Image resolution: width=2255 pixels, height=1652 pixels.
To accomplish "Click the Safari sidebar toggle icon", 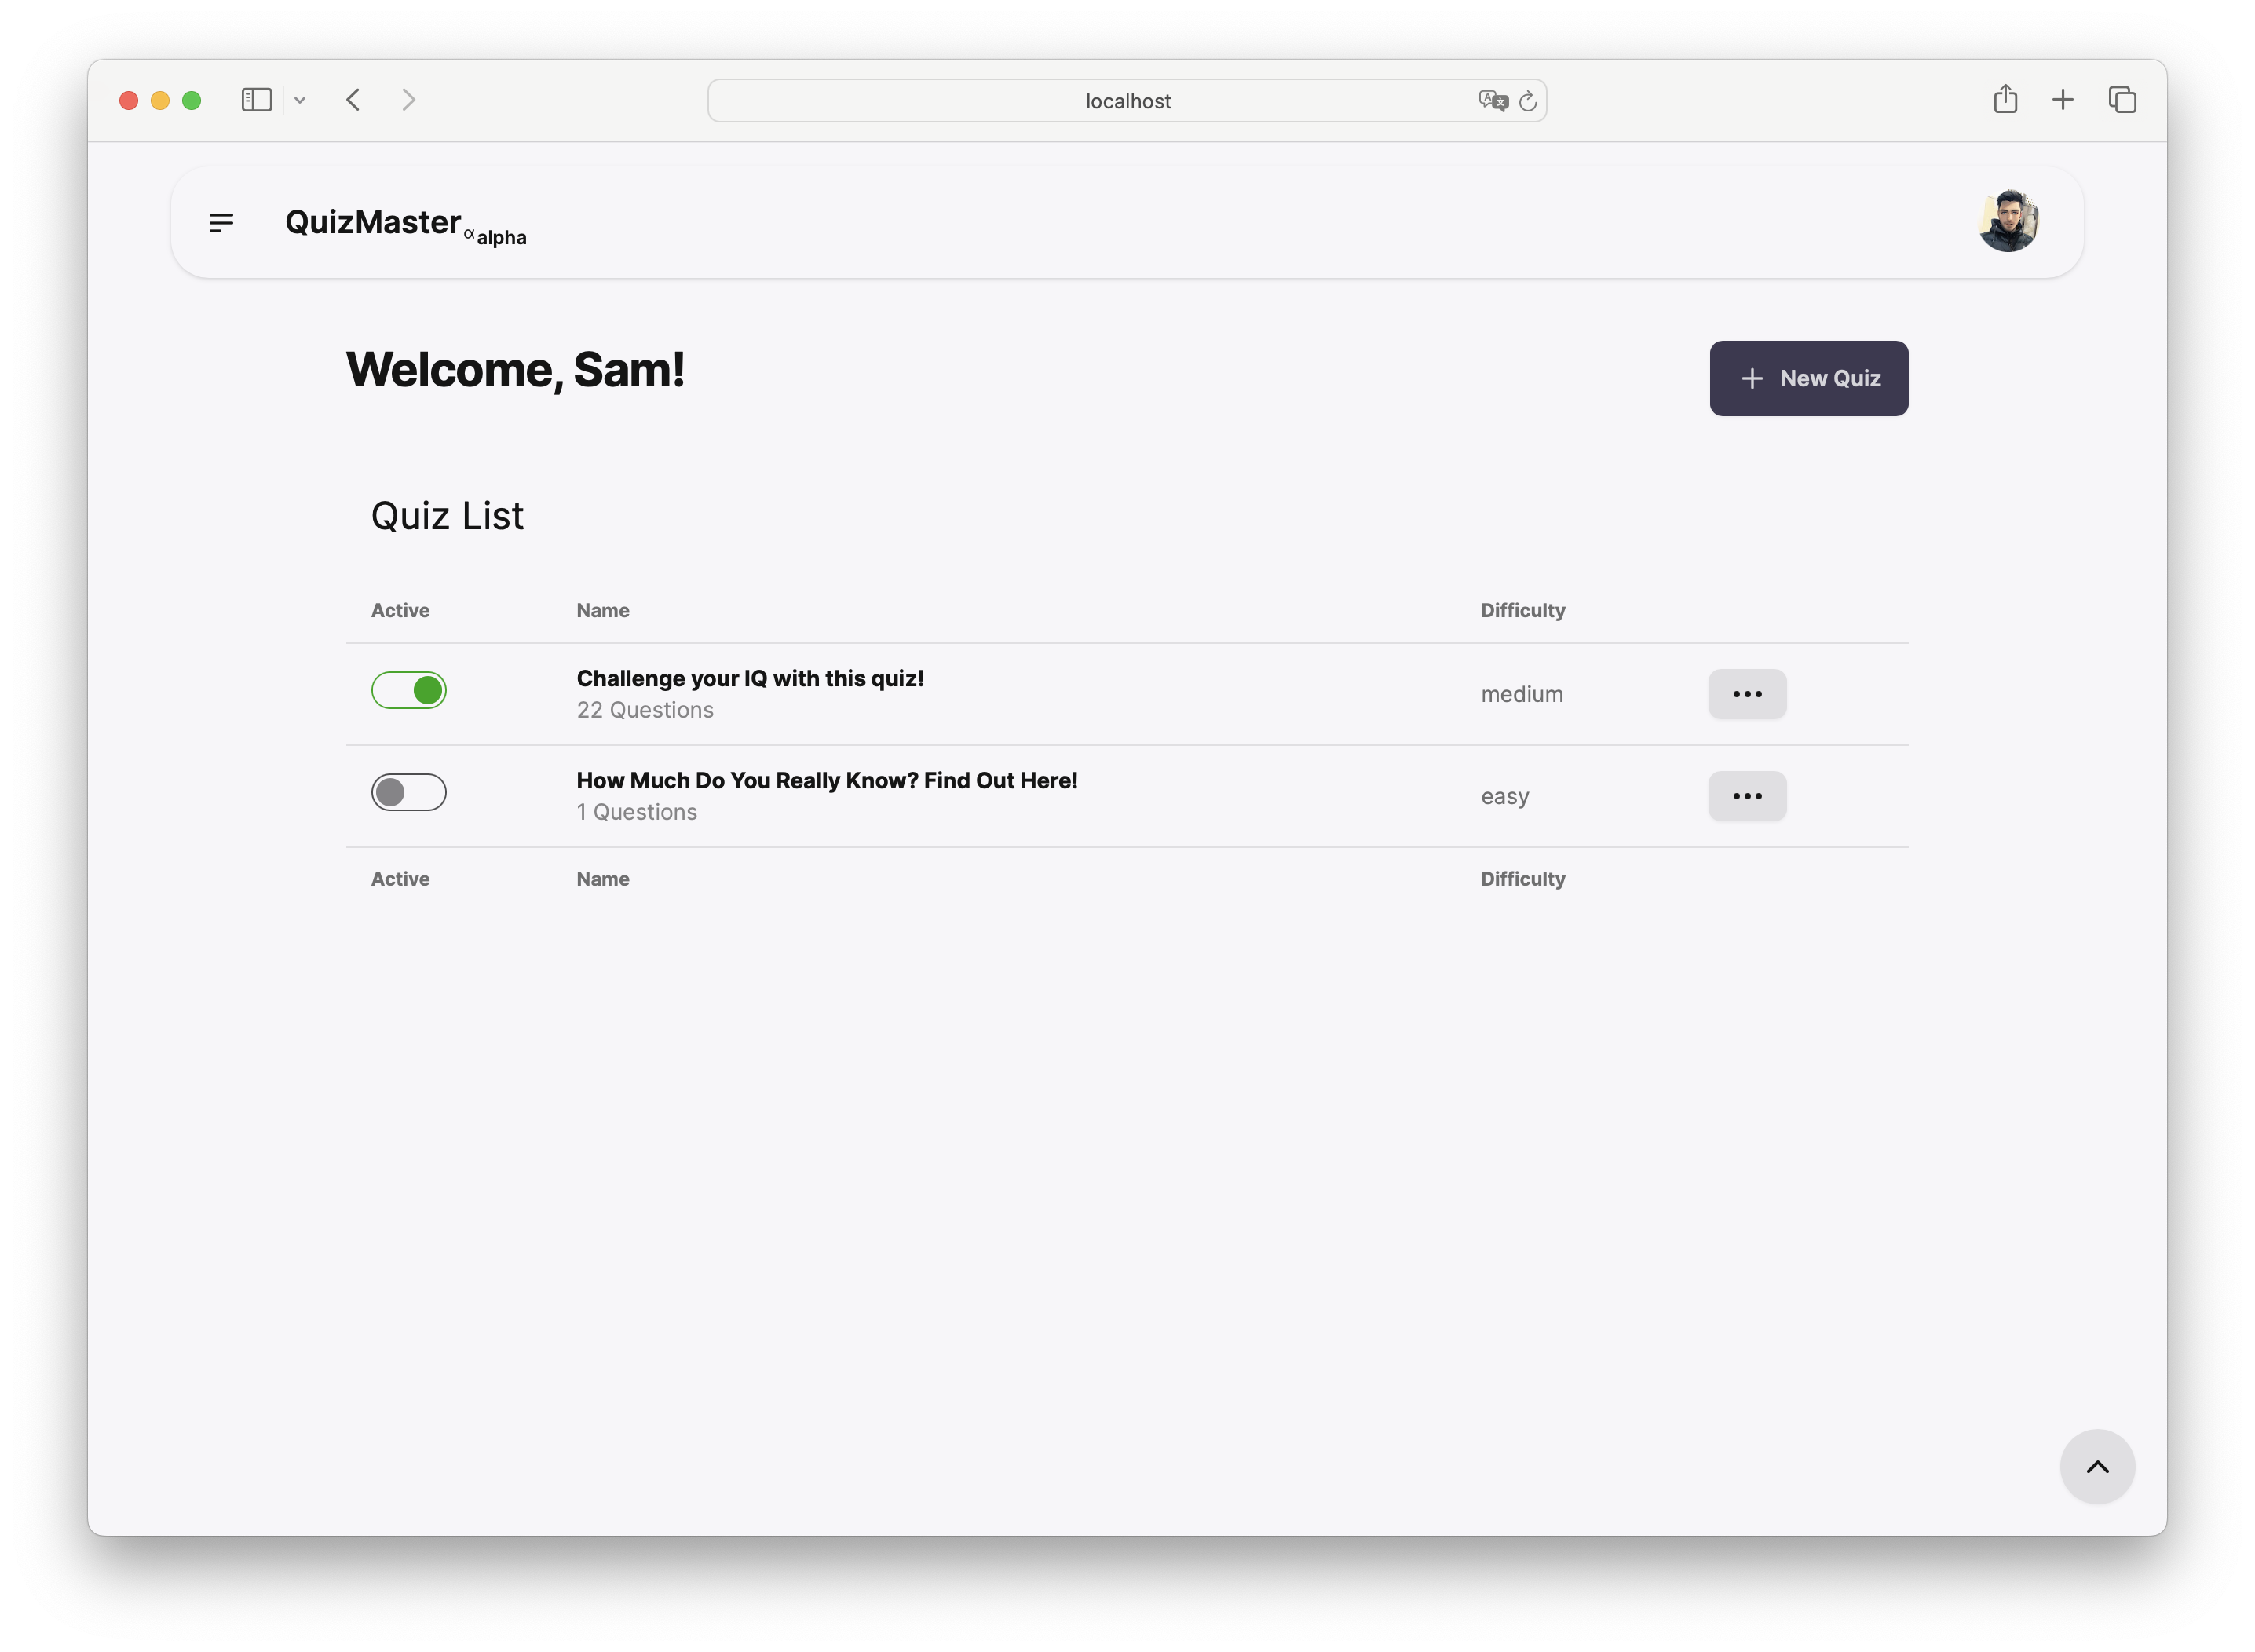I will pyautogui.click(x=257, y=100).
